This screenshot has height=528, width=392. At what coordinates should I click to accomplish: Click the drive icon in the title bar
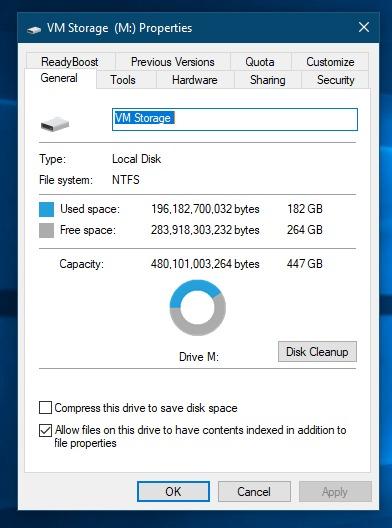click(x=34, y=29)
